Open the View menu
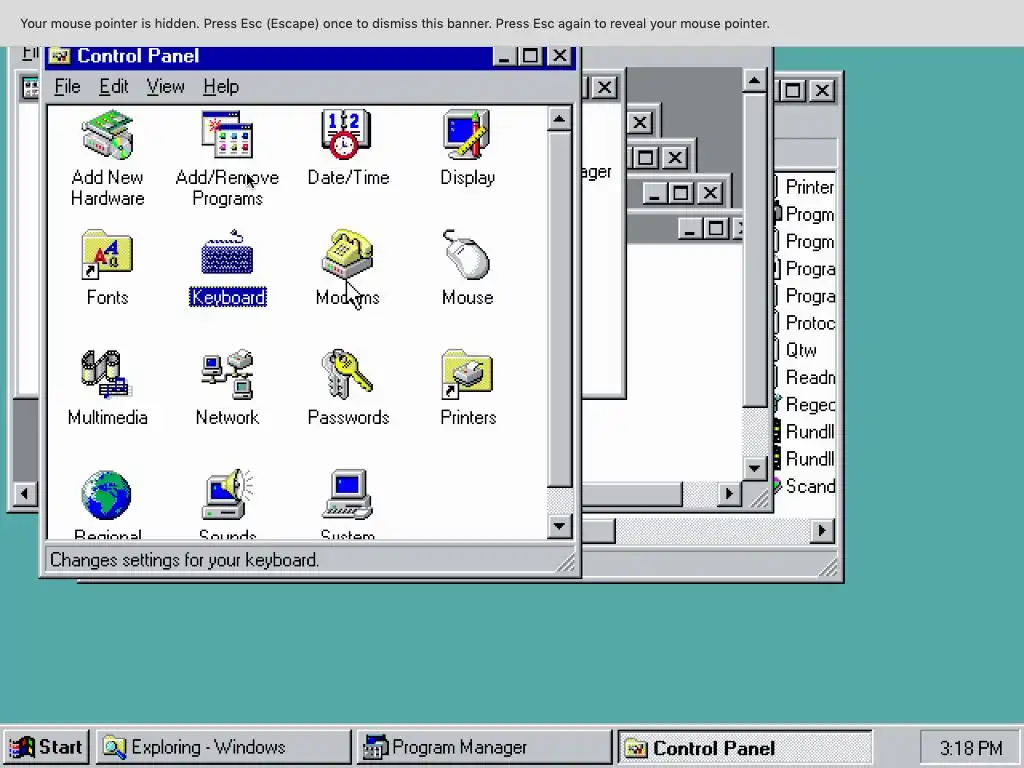Screen dimensions: 1024x768 click(x=165, y=87)
